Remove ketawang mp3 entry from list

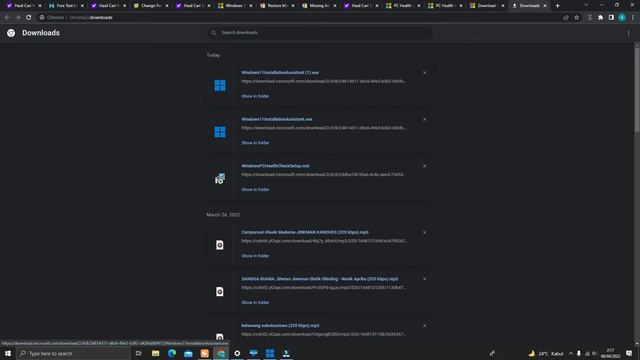pos(424,326)
